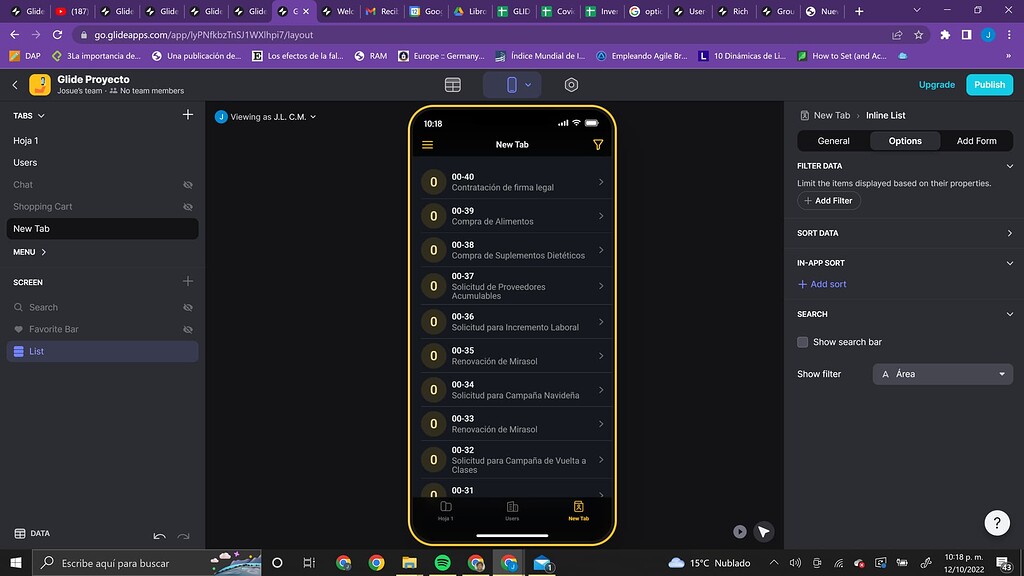Show the hidden Shopping Cart tab
This screenshot has height=576, width=1024.
[186, 206]
